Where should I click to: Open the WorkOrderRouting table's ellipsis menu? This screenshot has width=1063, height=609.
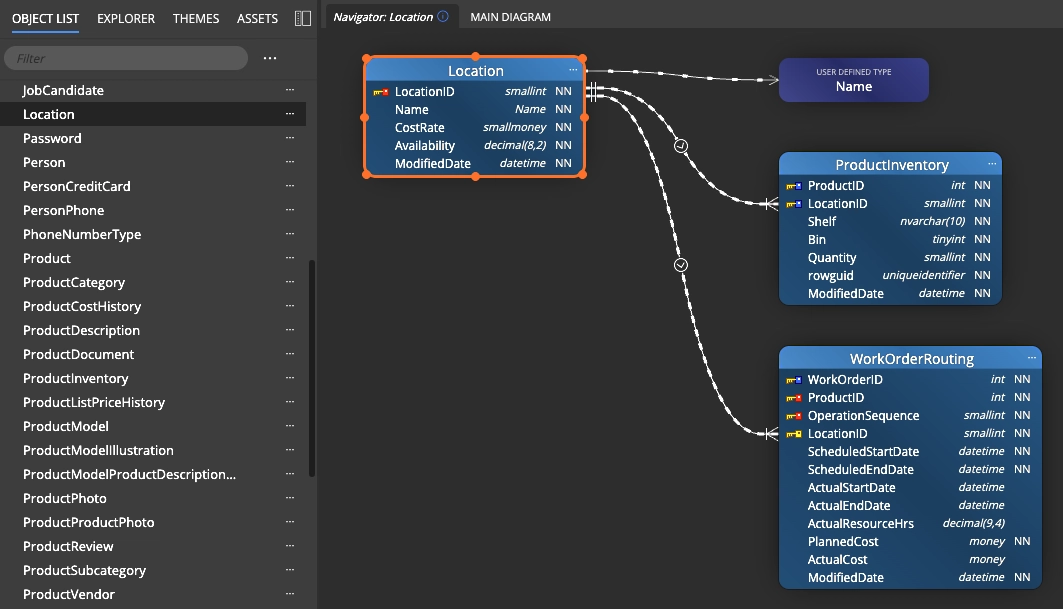[1032, 358]
